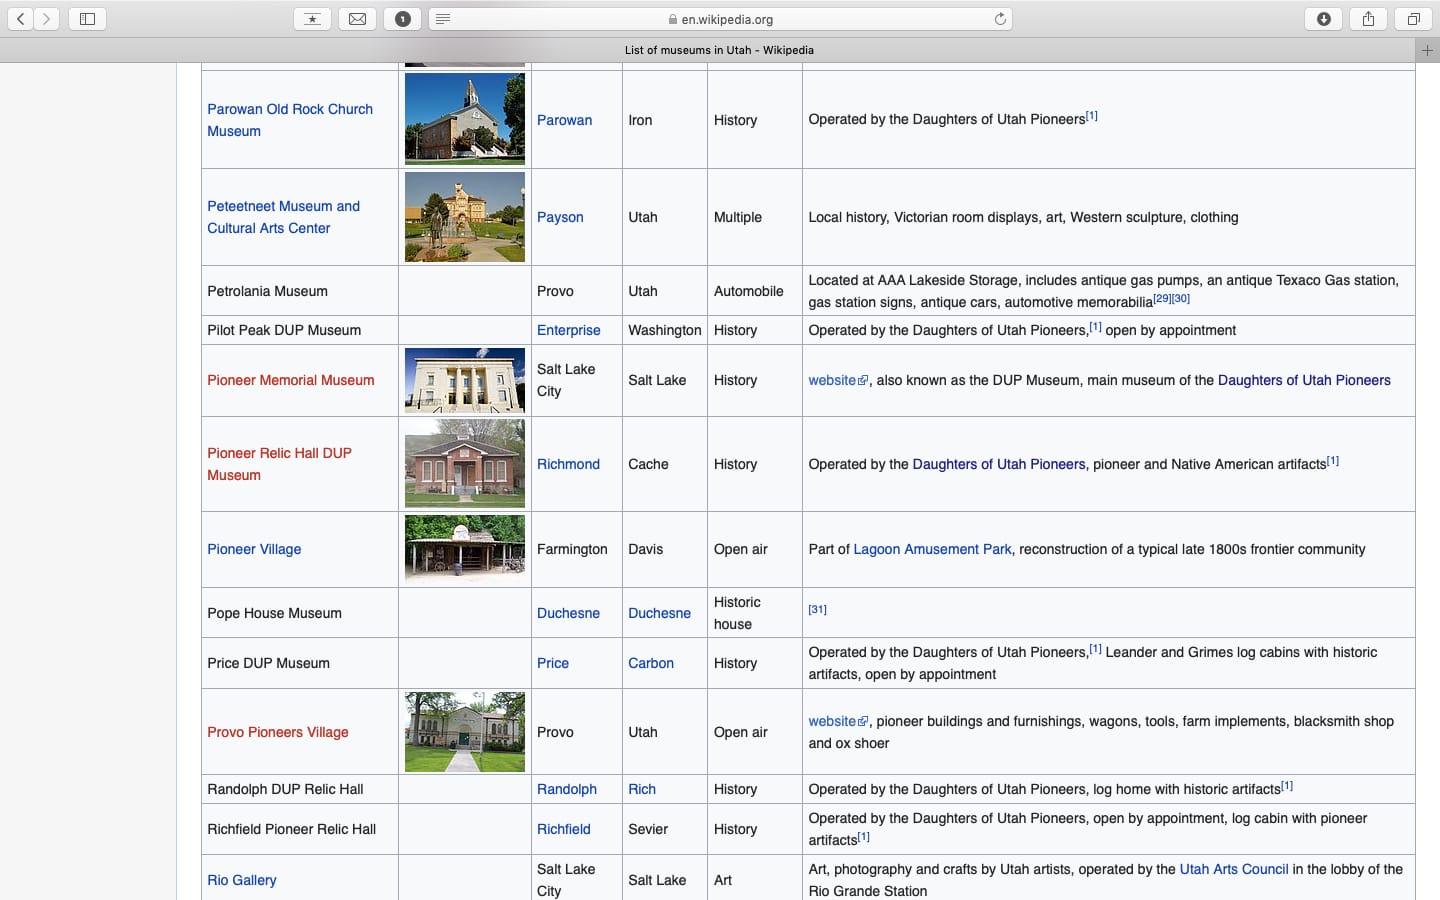Follow the Lagoon Amusement Park link
This screenshot has width=1440, height=900.
pyautogui.click(x=932, y=549)
